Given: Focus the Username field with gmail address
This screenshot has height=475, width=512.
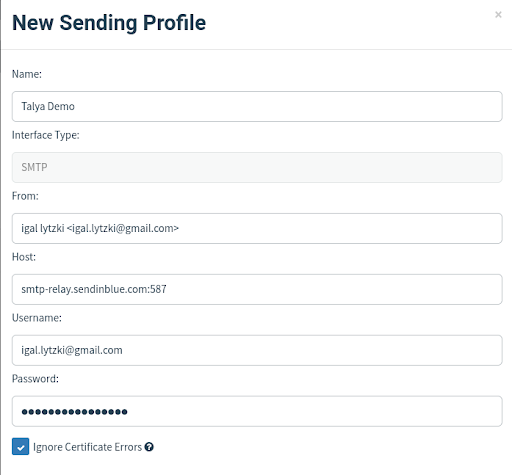Looking at the screenshot, I should (257, 350).
